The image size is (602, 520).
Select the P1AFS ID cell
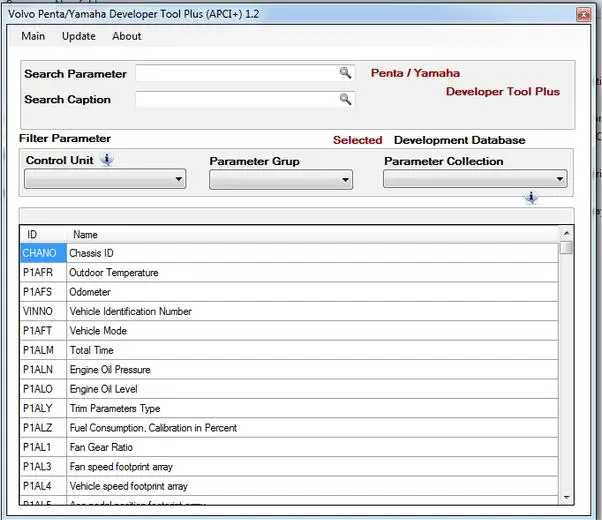[x=43, y=292]
